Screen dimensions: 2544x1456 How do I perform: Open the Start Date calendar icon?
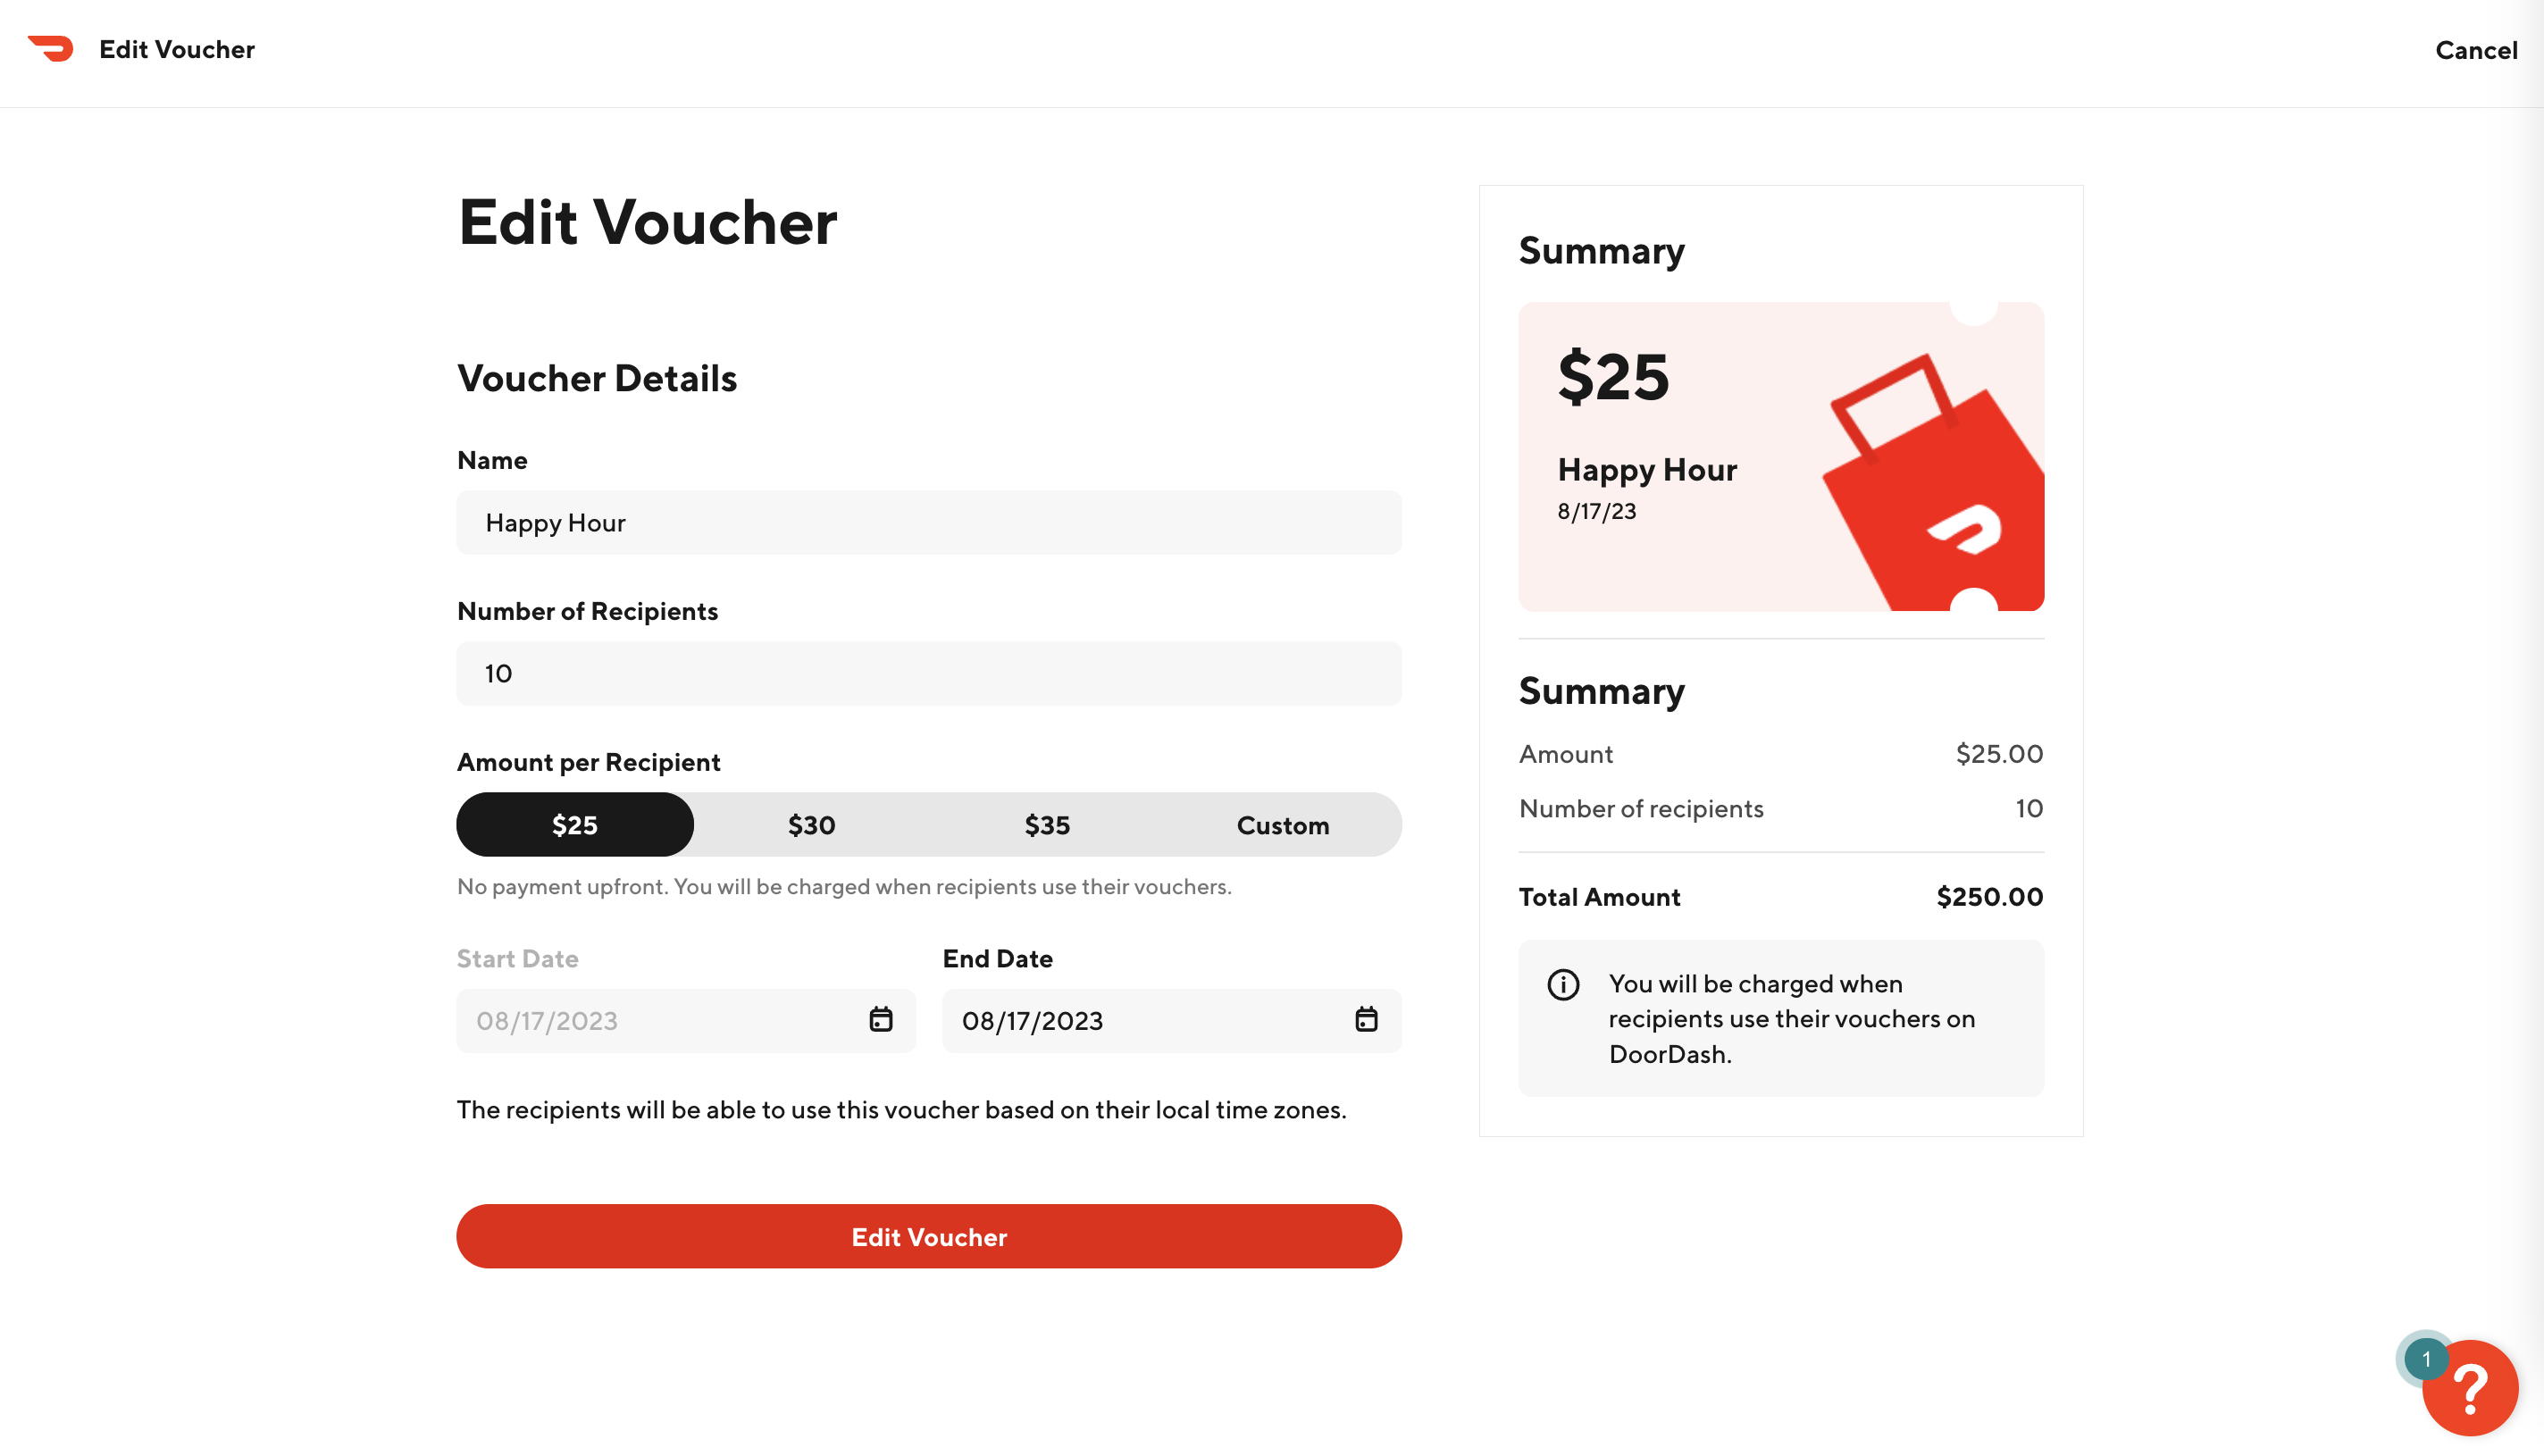tap(881, 1020)
